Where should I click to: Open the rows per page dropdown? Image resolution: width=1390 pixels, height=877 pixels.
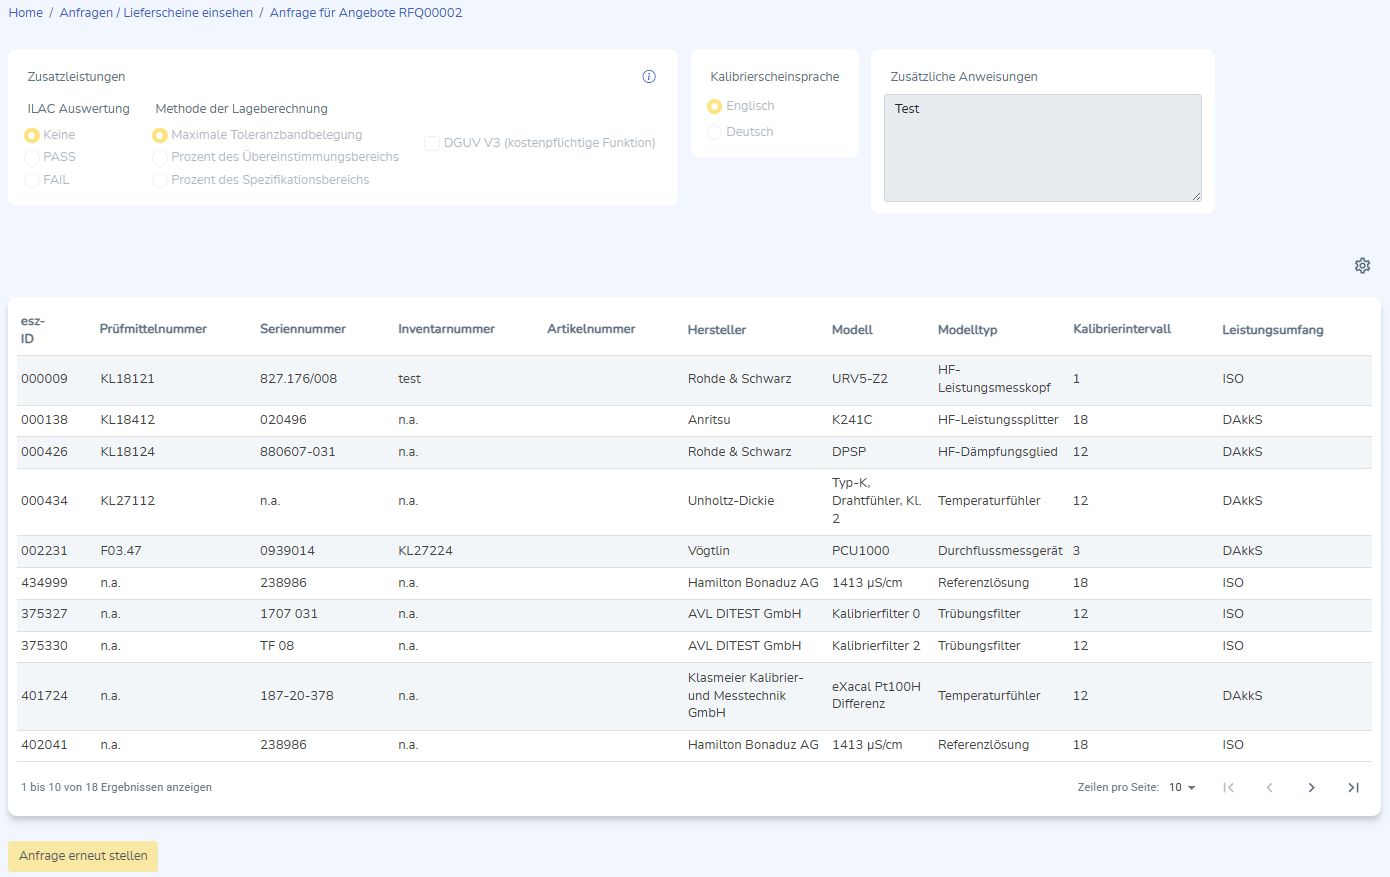tap(1182, 788)
